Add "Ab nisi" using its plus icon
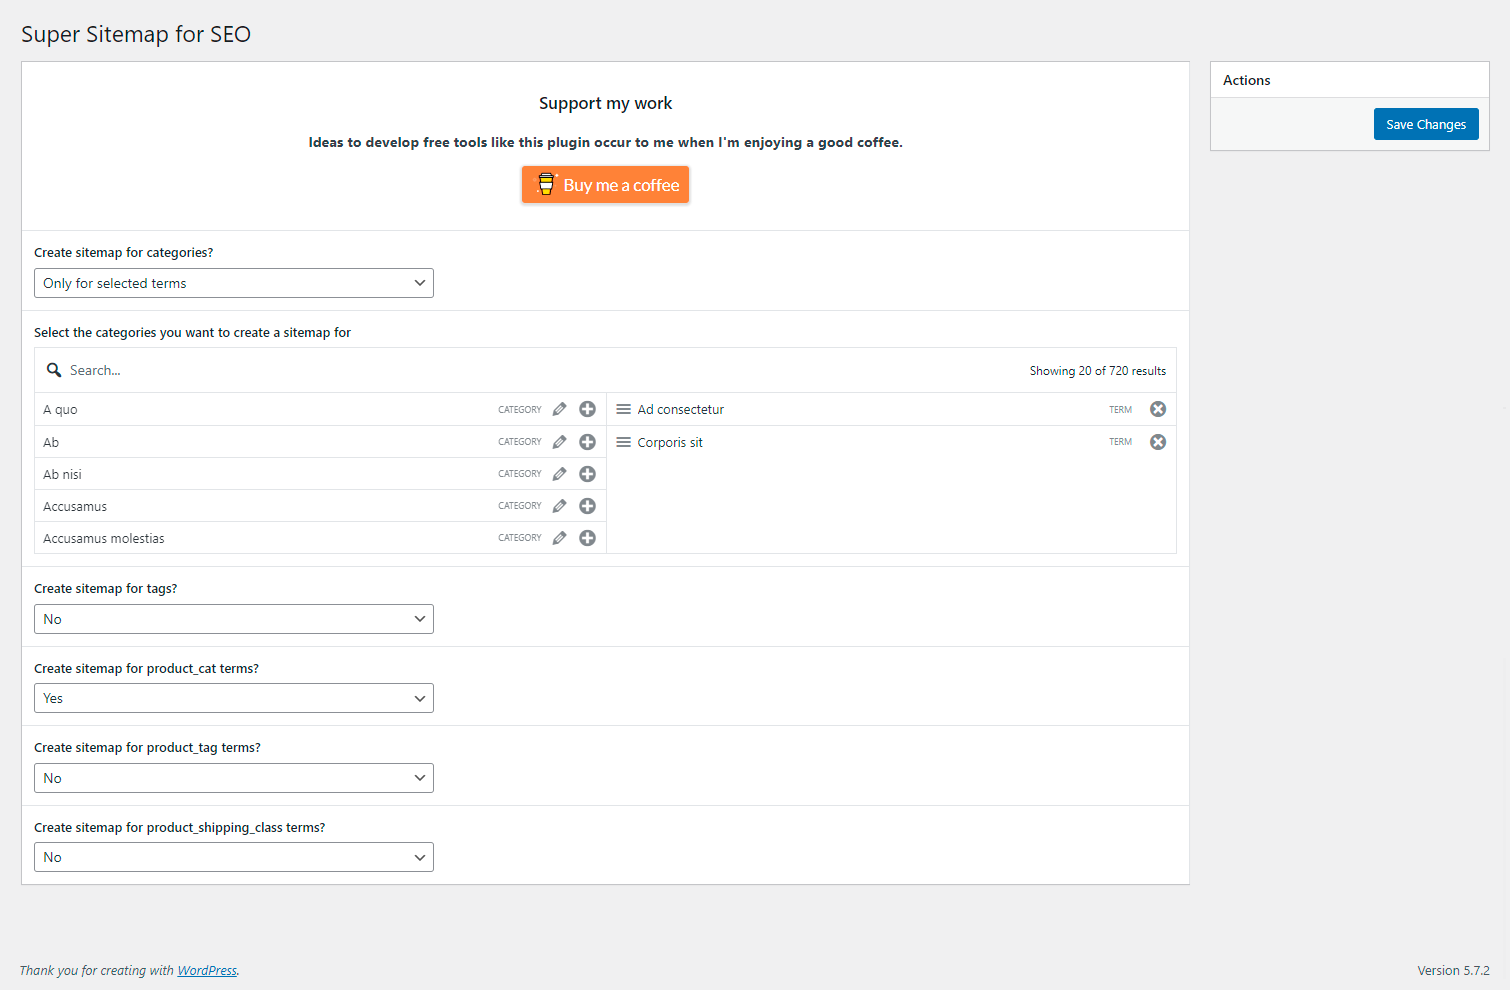This screenshot has height=990, width=1510. click(x=587, y=473)
